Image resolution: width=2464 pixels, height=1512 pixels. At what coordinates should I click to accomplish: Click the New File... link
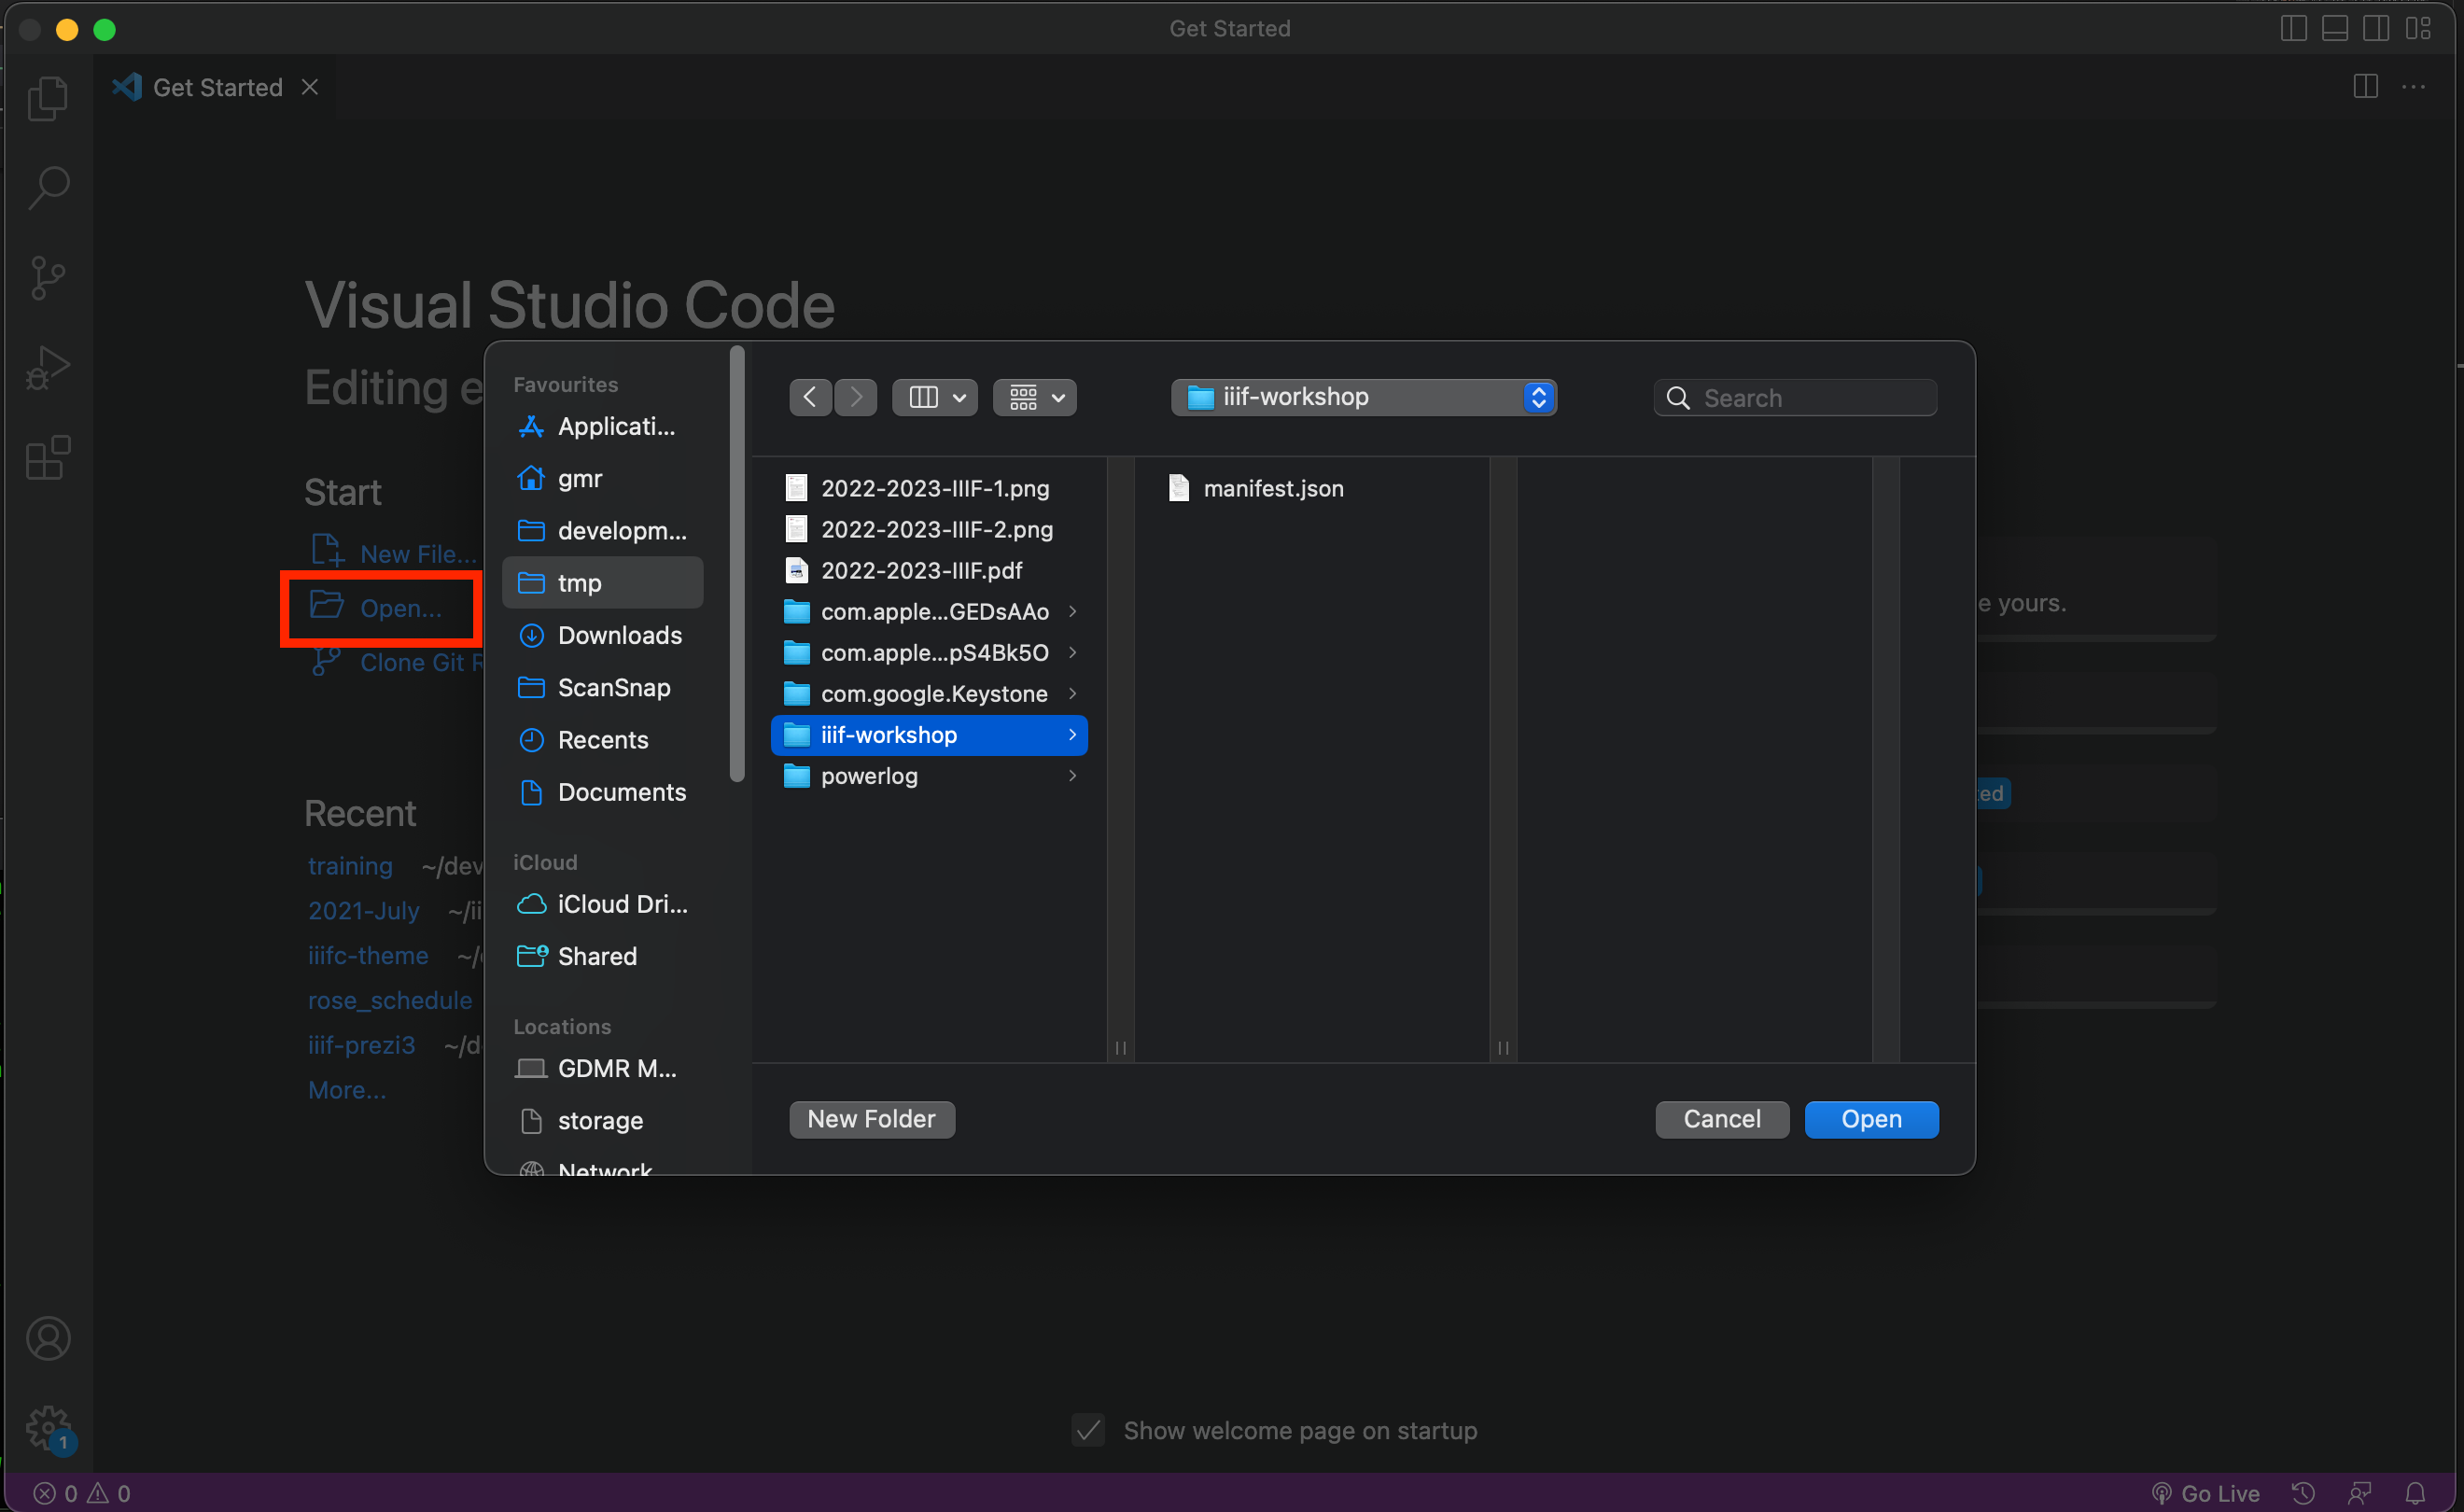click(393, 553)
